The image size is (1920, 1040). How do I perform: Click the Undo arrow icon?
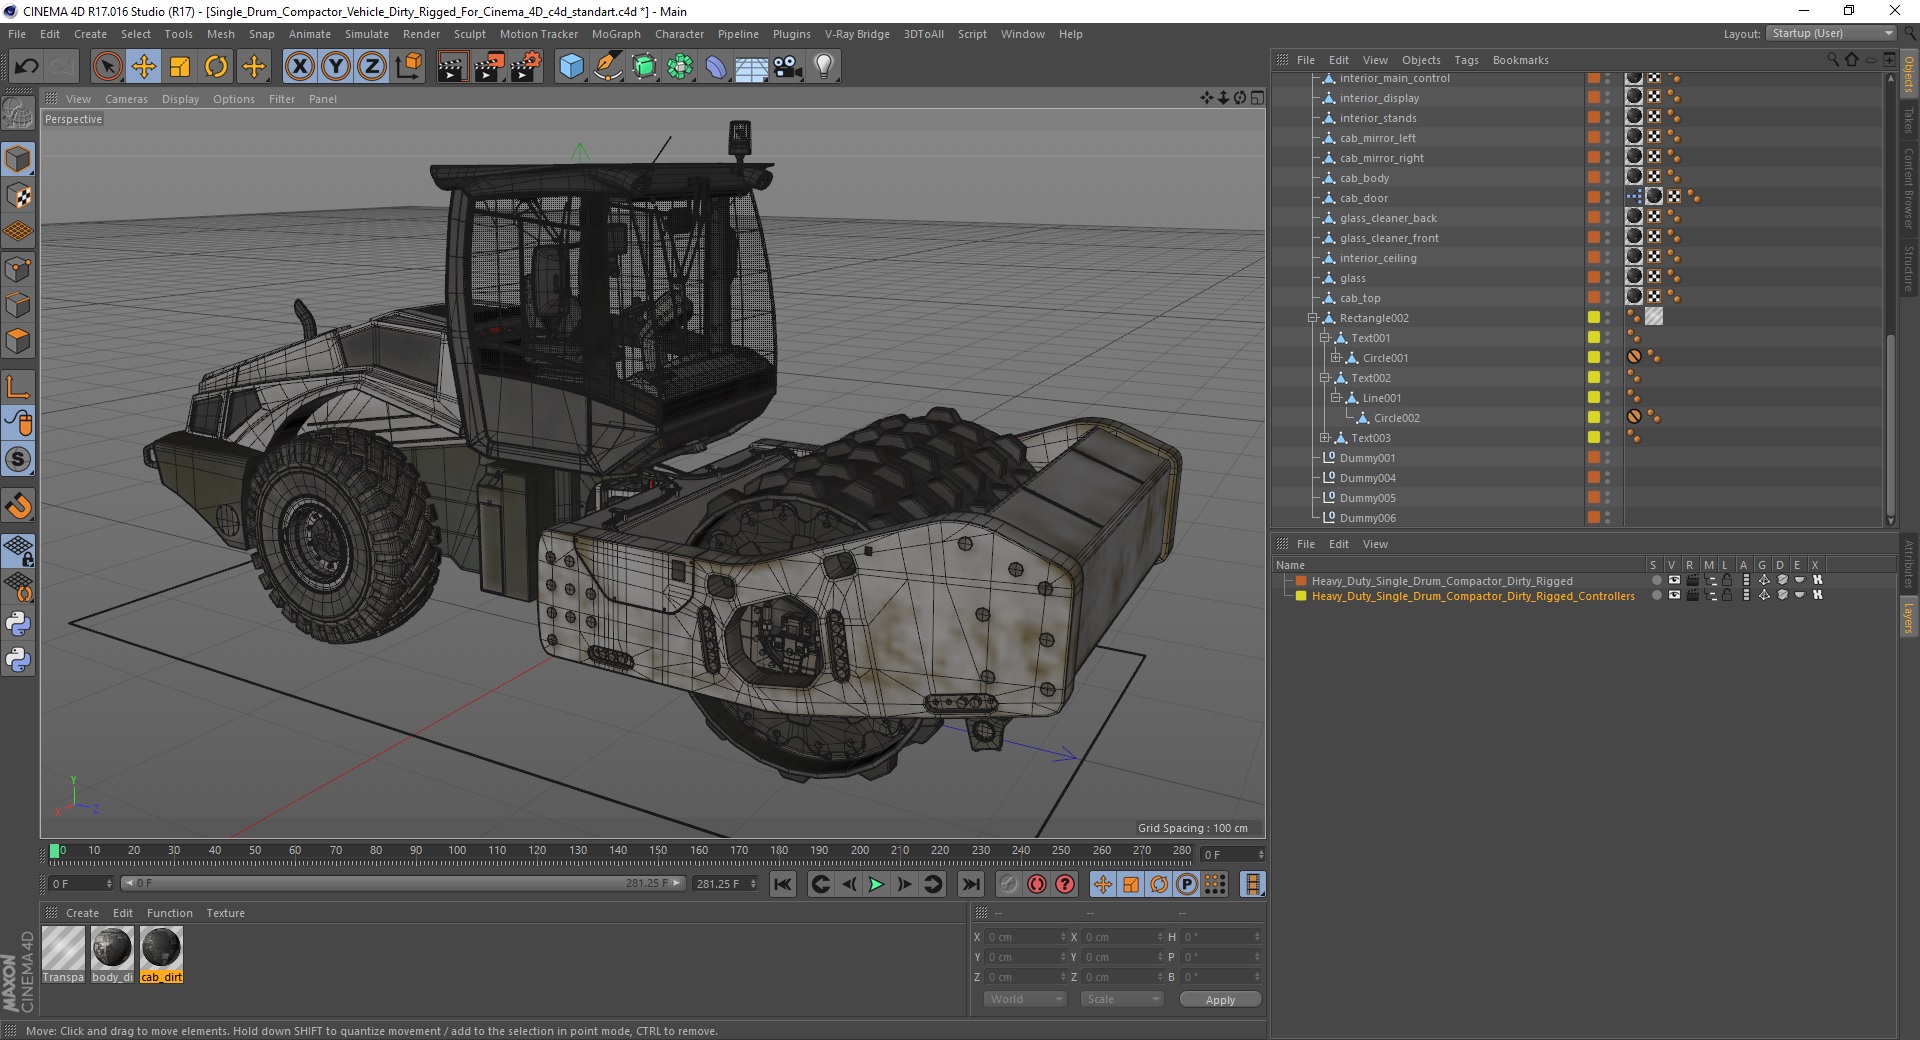(27, 67)
